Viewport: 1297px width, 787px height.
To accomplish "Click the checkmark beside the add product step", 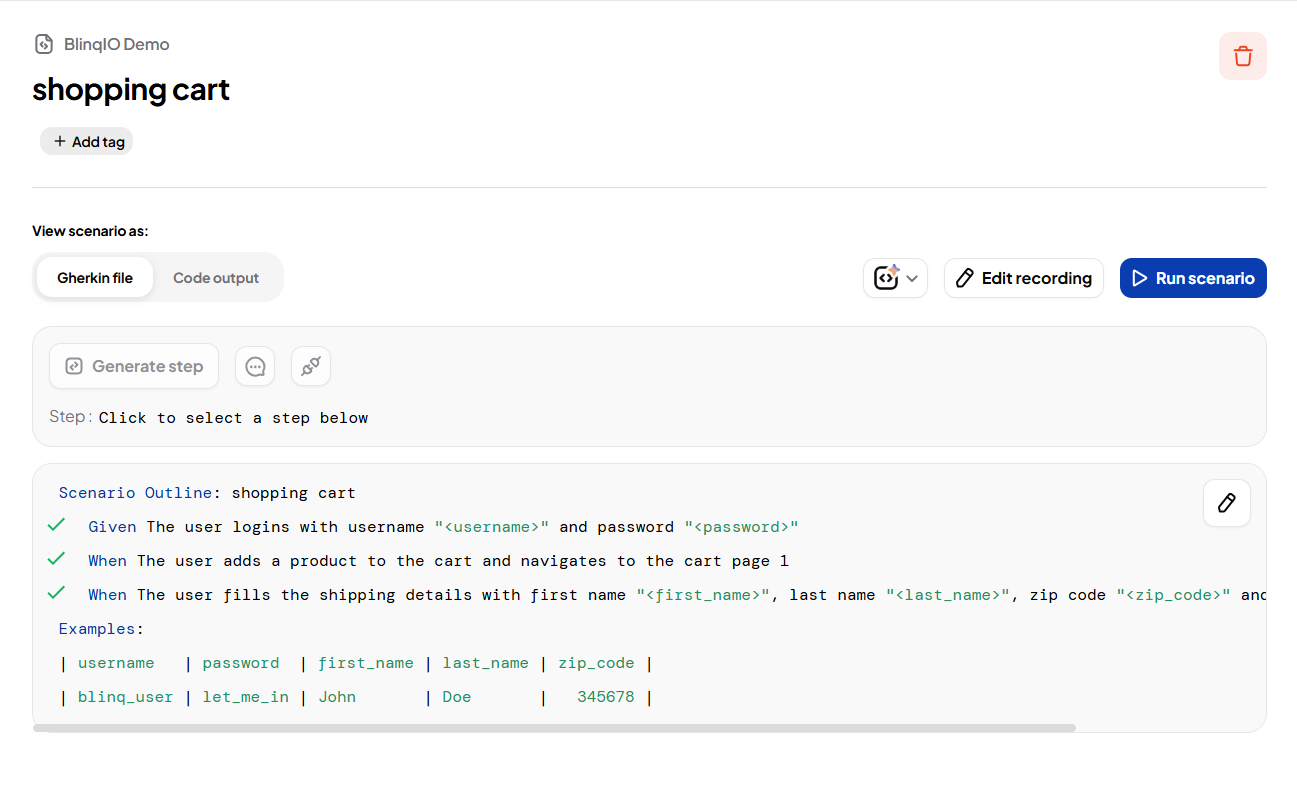I will coord(56,559).
